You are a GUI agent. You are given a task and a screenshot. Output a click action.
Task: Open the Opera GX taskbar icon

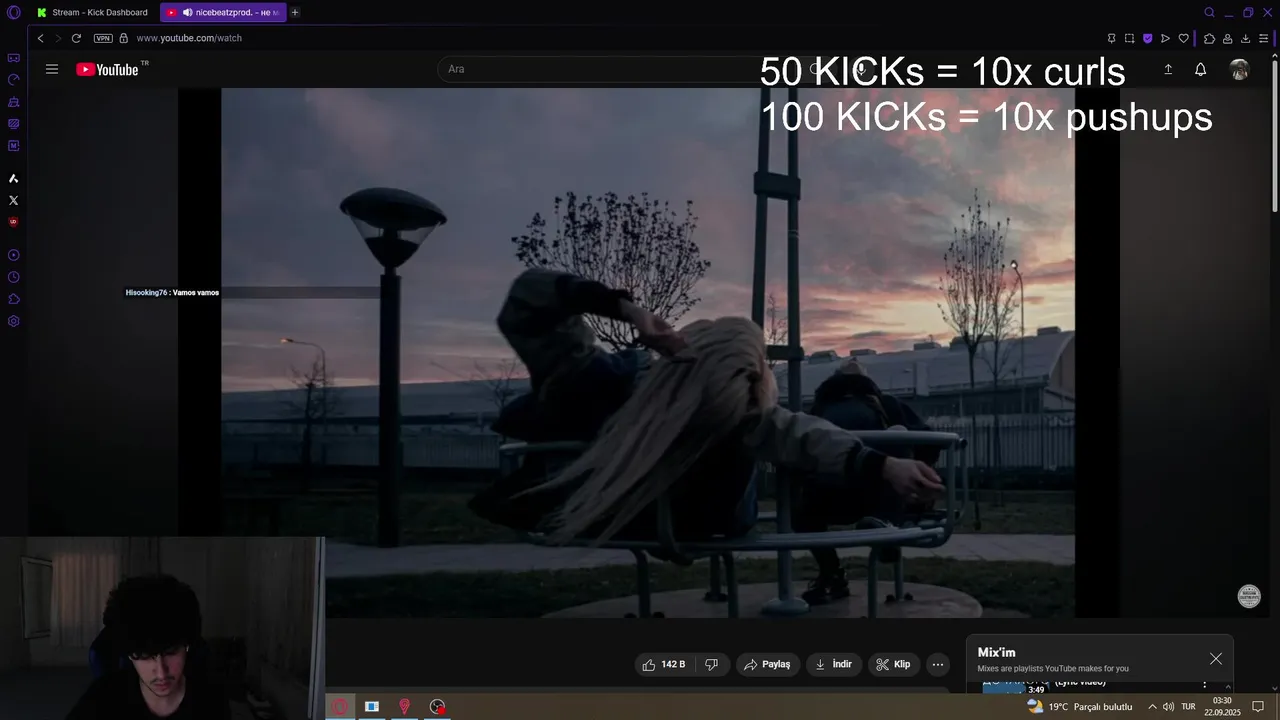pyautogui.click(x=339, y=707)
